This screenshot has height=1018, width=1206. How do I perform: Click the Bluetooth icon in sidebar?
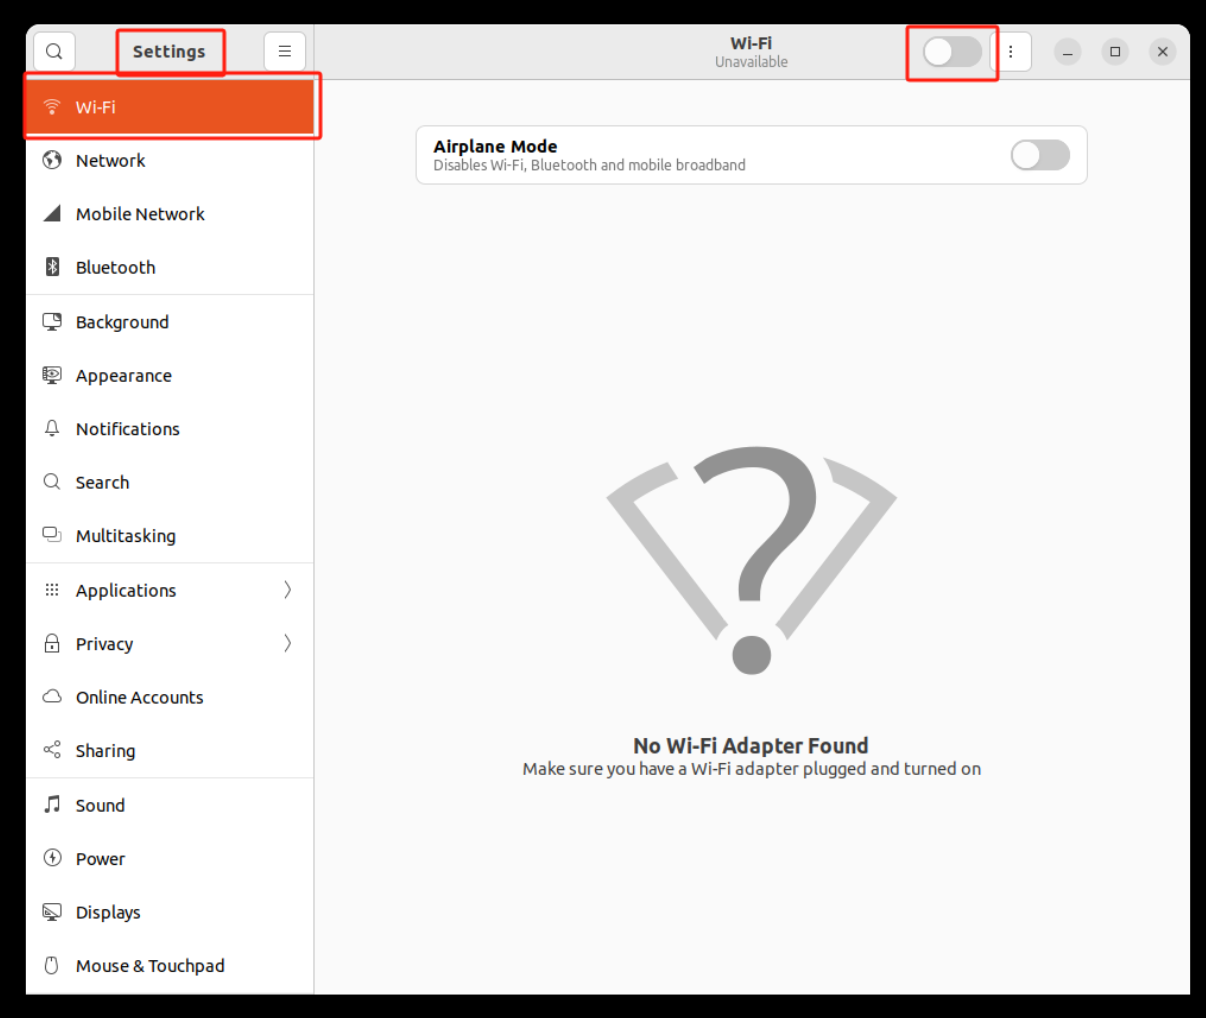pyautogui.click(x=52, y=267)
